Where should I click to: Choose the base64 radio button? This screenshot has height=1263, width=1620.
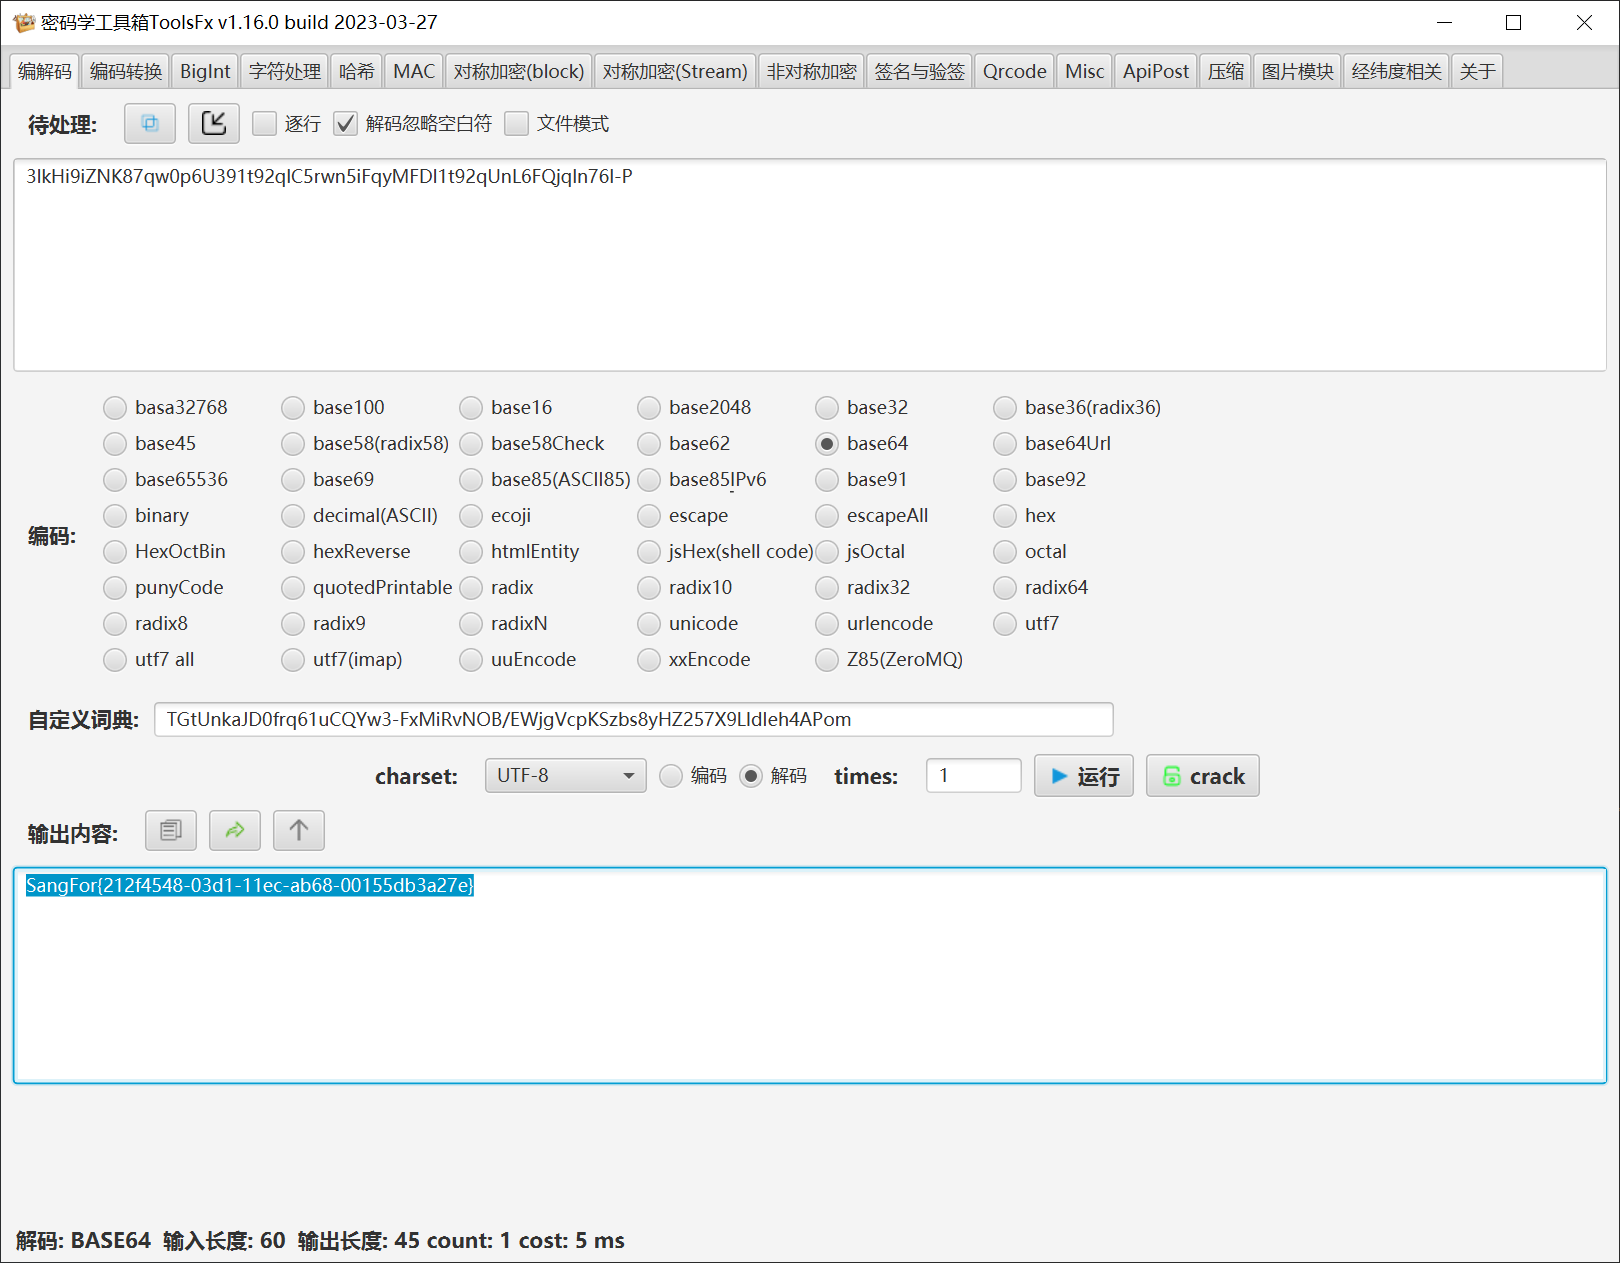827,443
